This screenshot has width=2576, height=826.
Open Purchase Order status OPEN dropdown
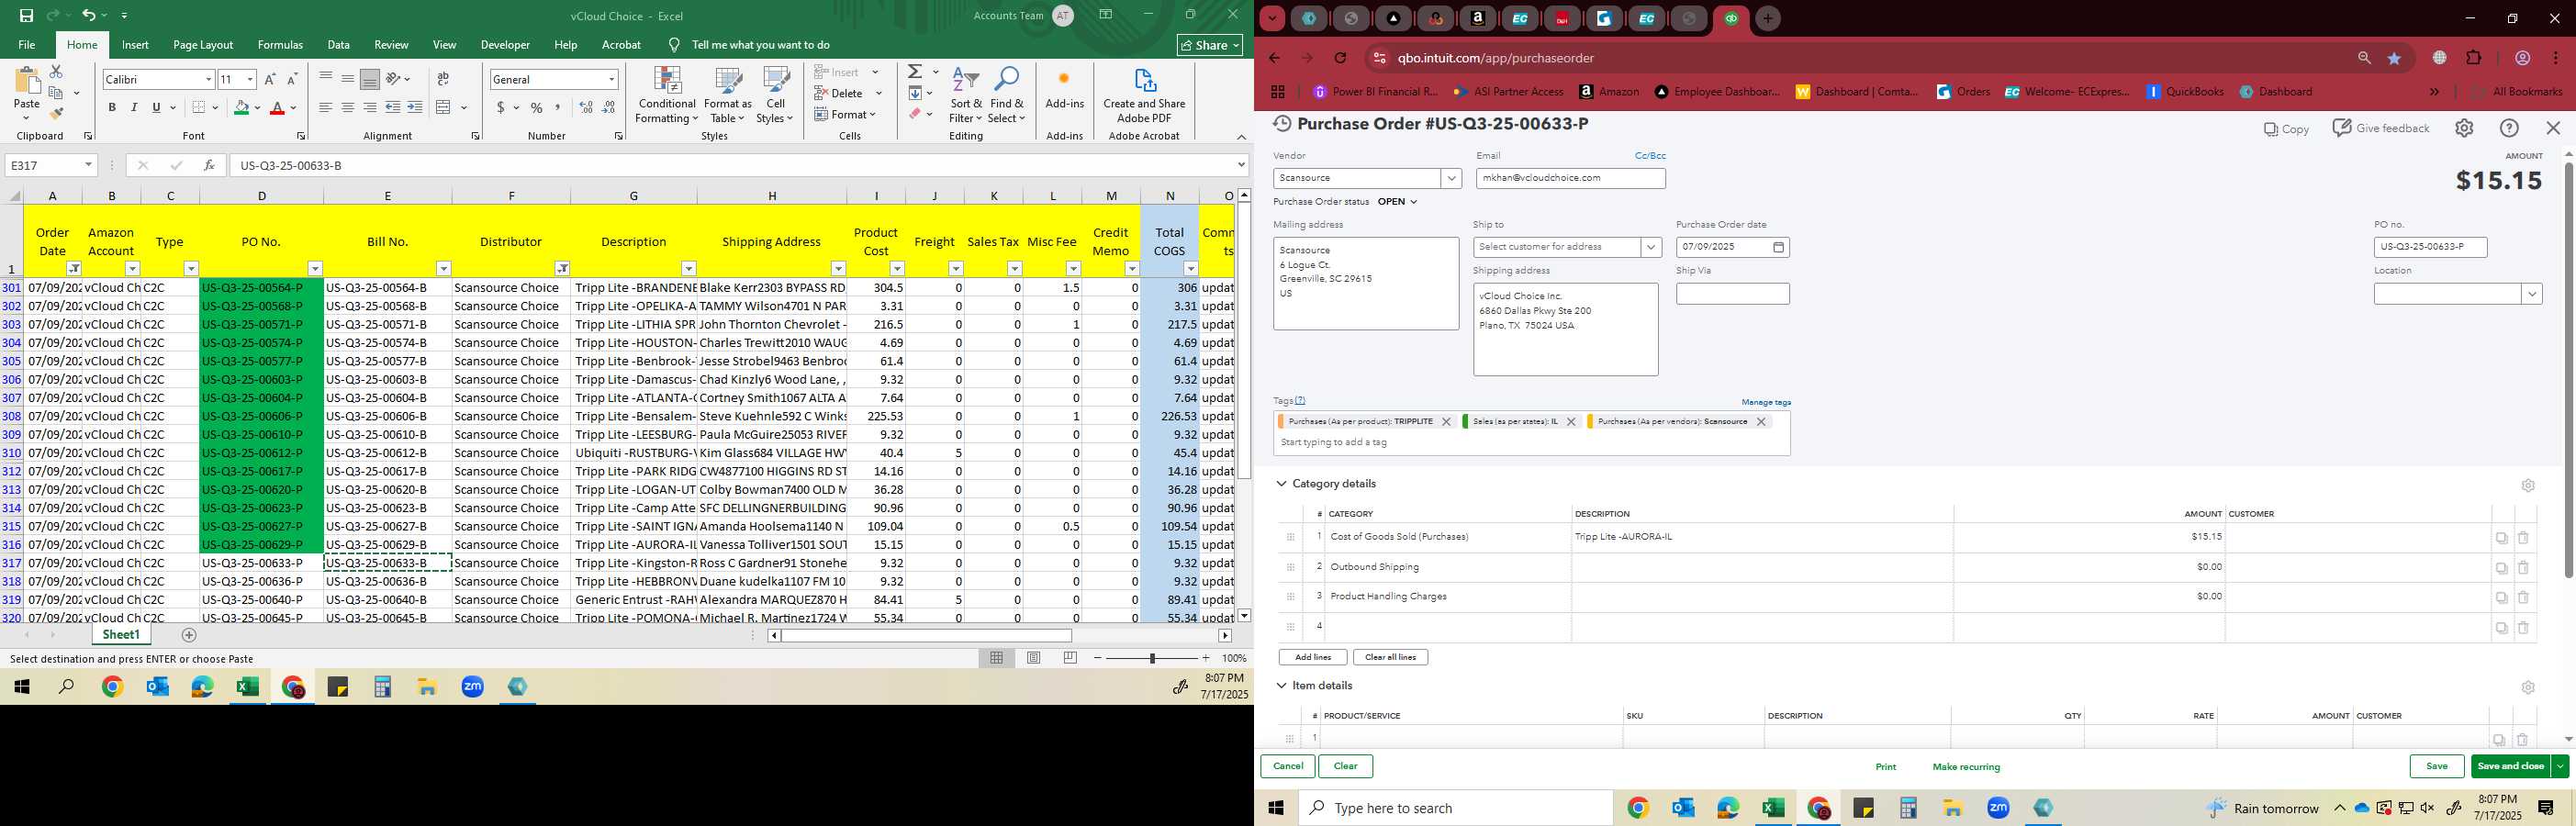pyautogui.click(x=1398, y=202)
